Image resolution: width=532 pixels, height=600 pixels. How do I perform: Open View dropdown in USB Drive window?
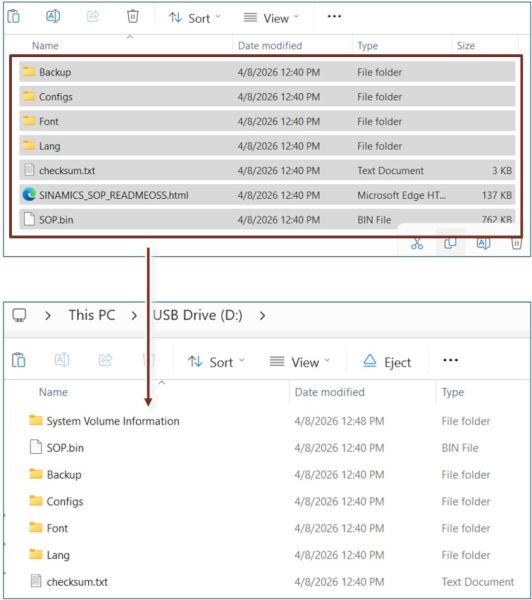tap(300, 362)
